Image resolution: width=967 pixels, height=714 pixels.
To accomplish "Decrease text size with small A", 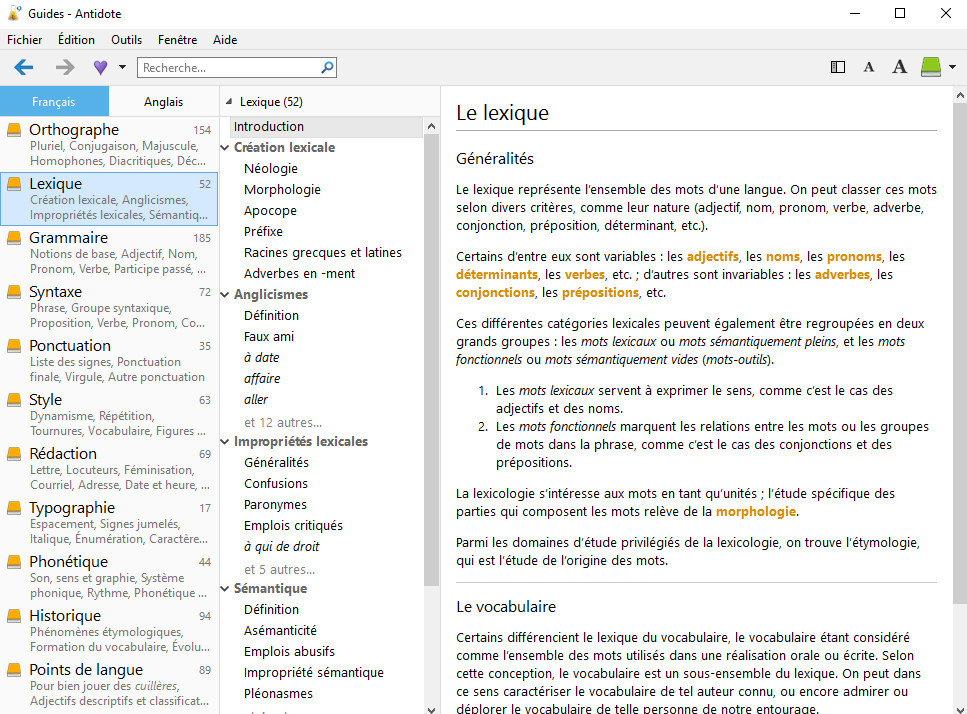I will point(868,67).
